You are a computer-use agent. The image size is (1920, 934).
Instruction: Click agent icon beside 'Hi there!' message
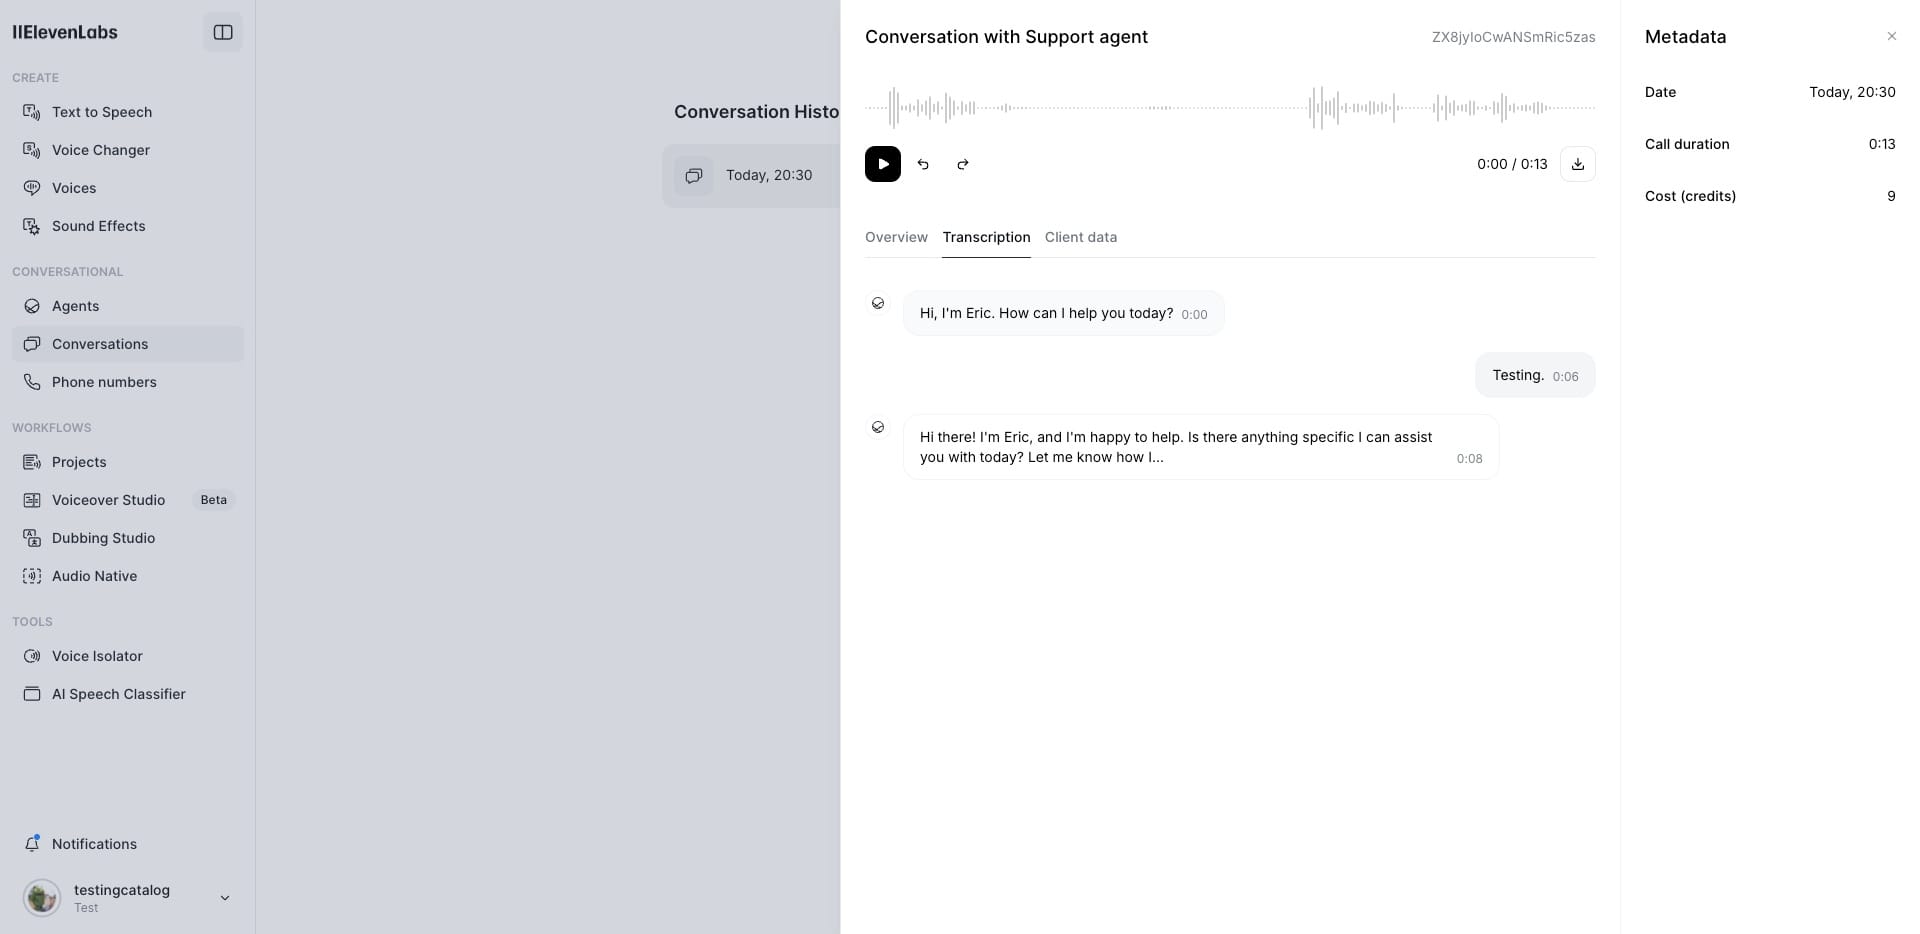click(x=878, y=427)
